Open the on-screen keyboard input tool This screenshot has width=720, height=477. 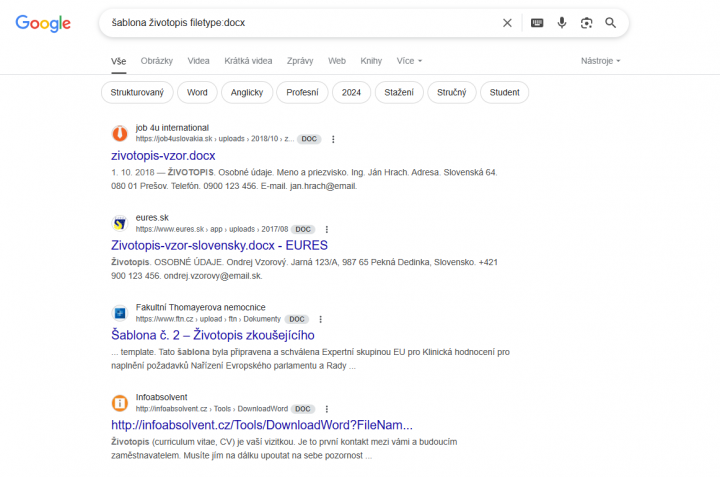537,23
